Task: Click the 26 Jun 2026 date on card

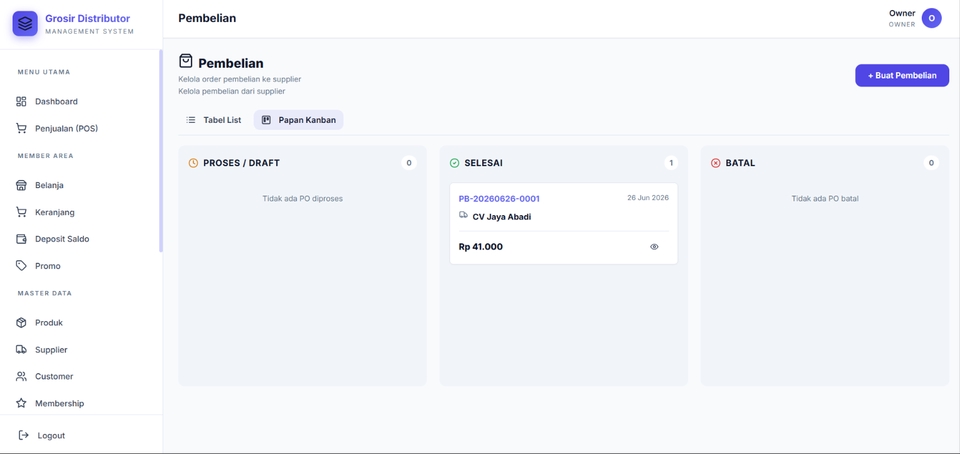Action: point(648,198)
